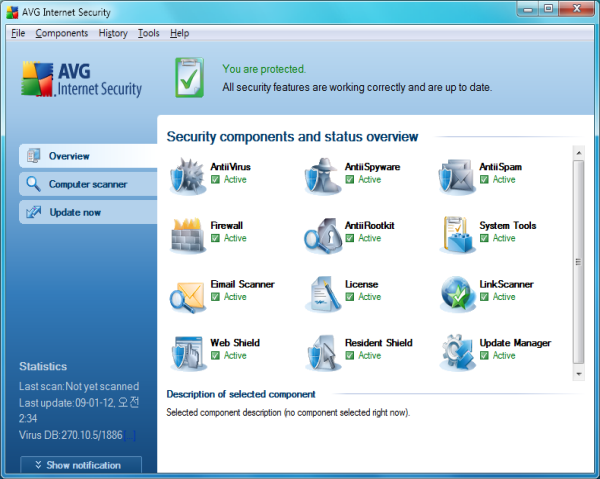Click Firewall Active status checkmark
600x479 pixels.
(215, 238)
